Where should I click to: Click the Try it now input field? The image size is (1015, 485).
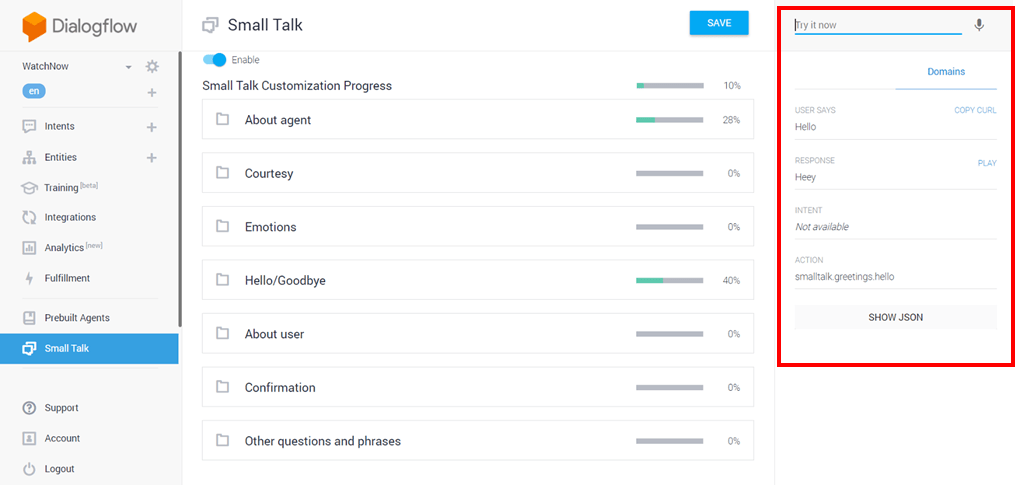(x=877, y=25)
